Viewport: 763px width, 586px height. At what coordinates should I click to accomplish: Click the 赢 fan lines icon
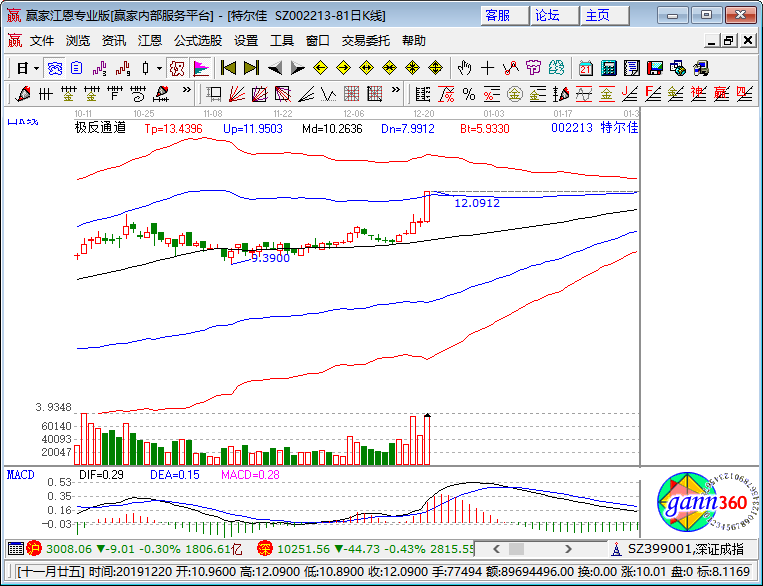coord(722,94)
